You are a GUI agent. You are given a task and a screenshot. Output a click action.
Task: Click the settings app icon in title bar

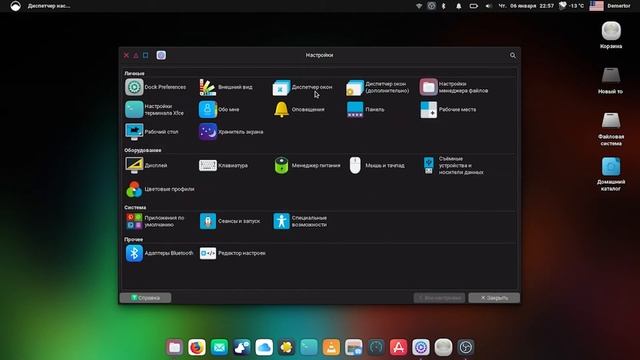(x=161, y=55)
